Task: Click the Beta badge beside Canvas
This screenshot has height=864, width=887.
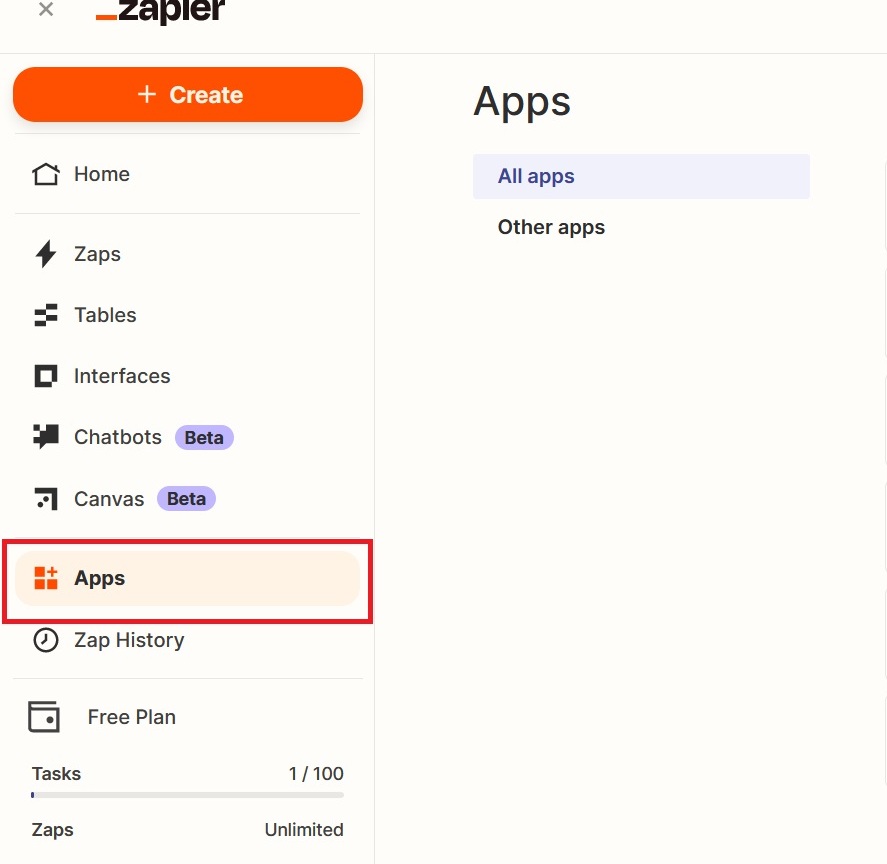Action: pos(186,498)
